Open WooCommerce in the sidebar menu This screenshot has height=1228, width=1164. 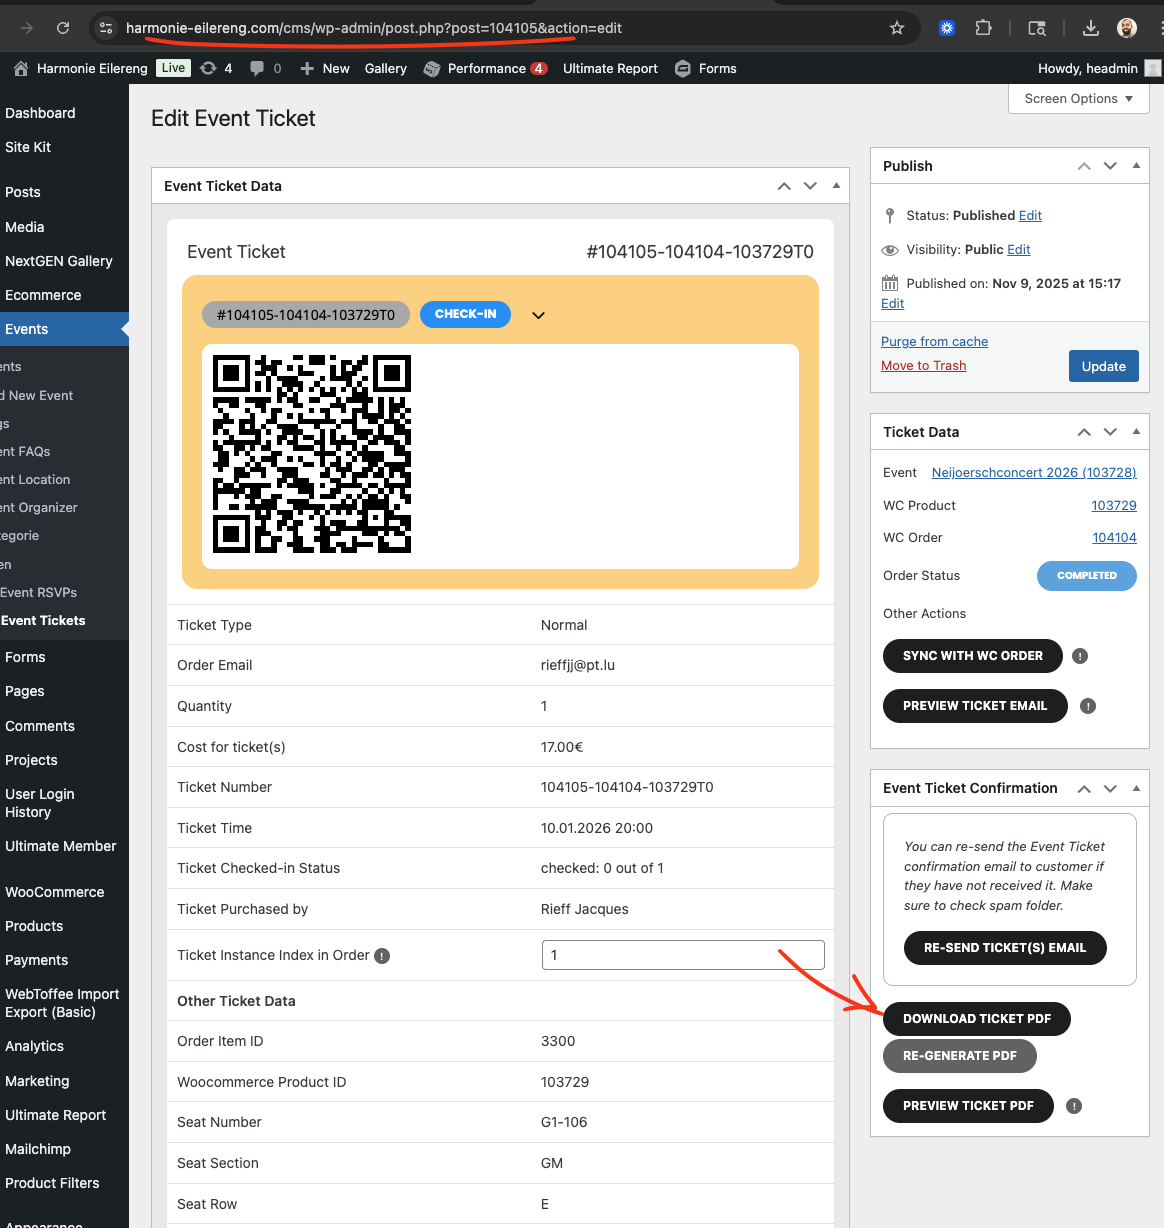[x=55, y=892]
